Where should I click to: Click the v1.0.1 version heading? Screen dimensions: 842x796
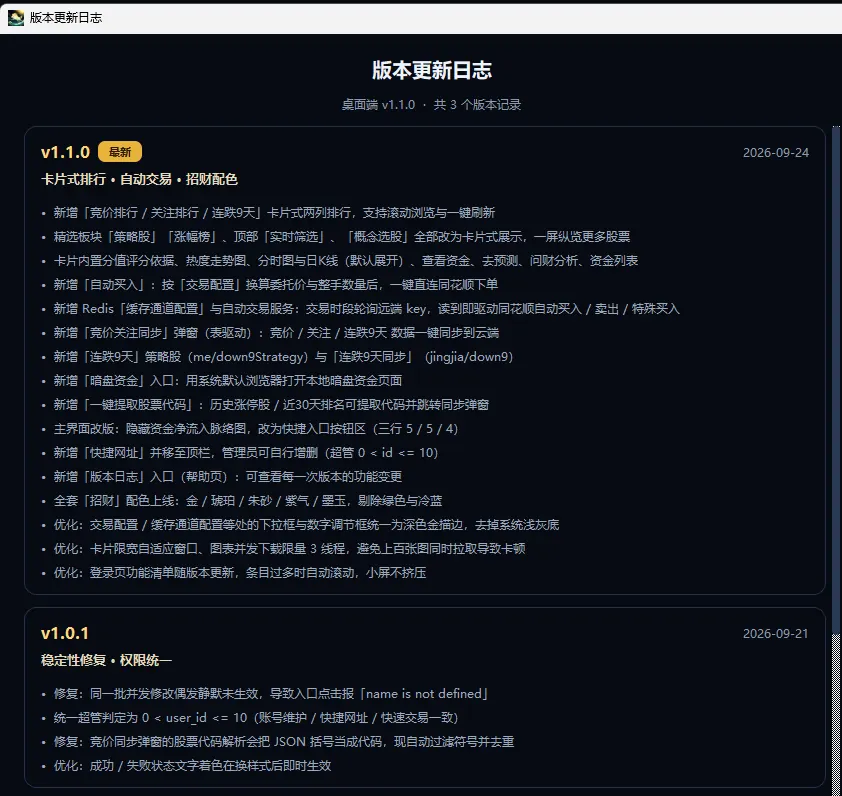[x=65, y=633]
